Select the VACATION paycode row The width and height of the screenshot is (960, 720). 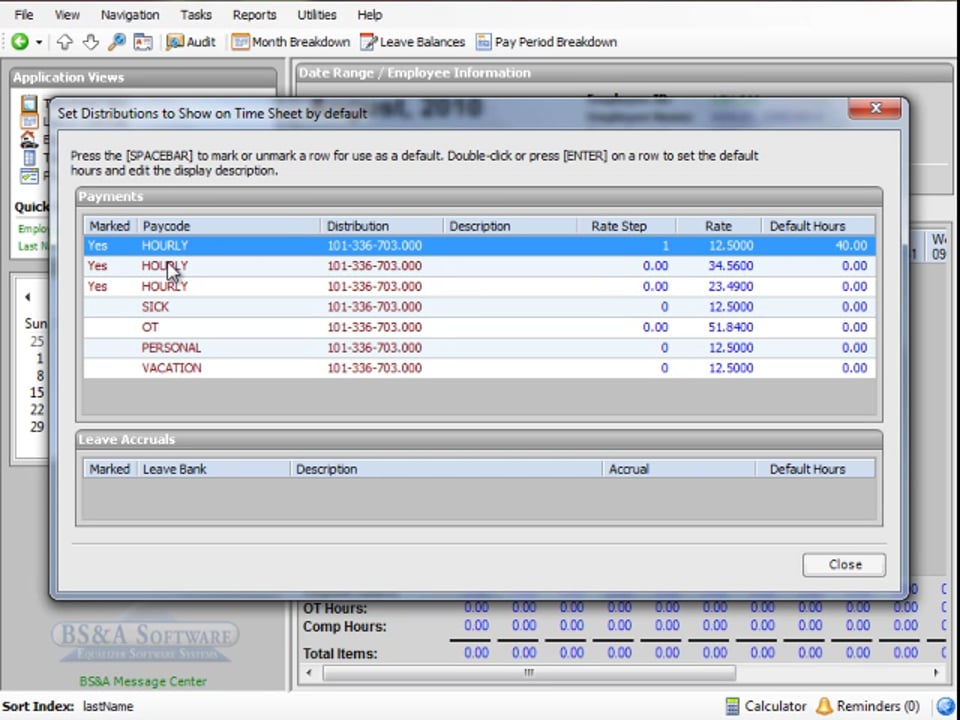point(479,368)
